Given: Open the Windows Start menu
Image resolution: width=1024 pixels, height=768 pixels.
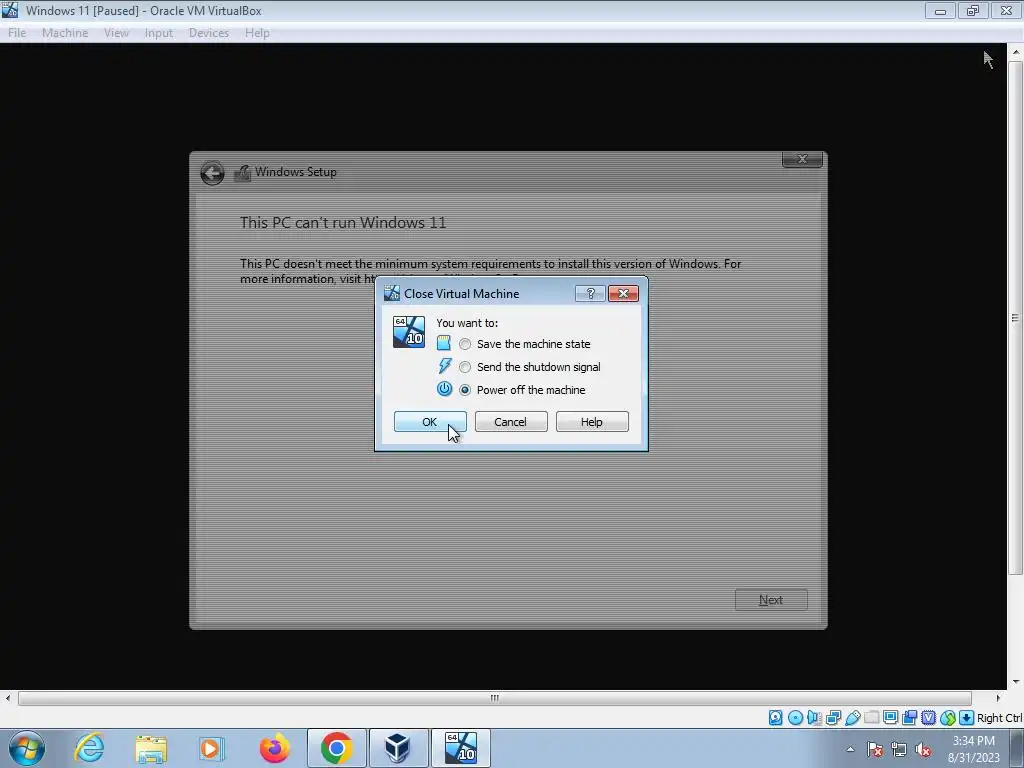Looking at the screenshot, I should coord(27,748).
